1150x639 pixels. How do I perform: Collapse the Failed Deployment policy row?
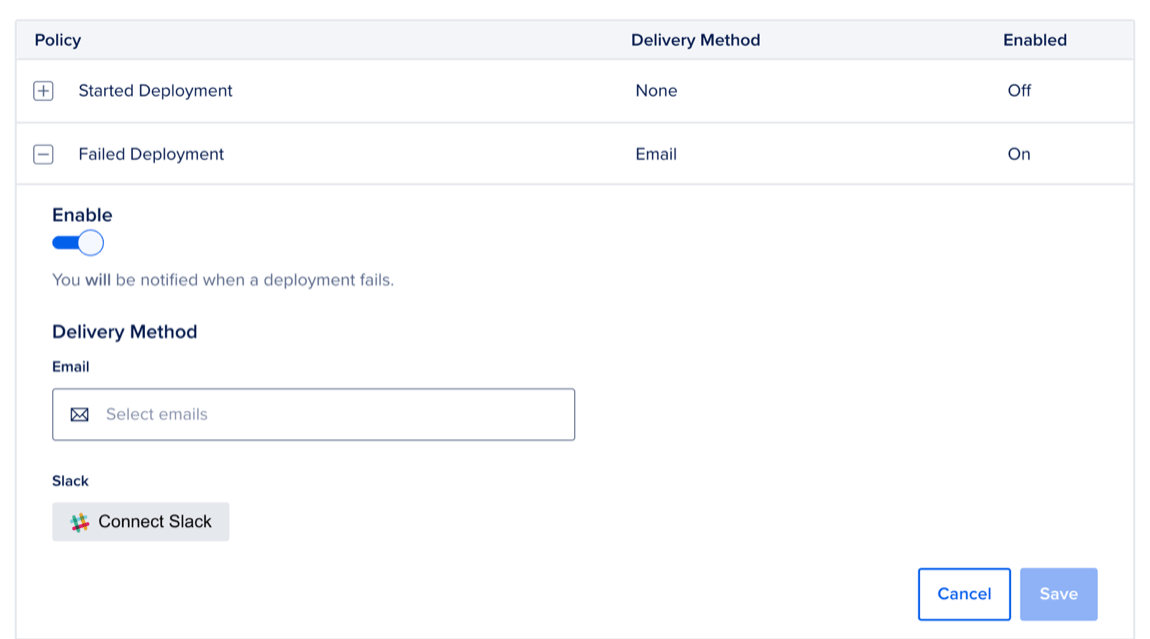pos(43,155)
